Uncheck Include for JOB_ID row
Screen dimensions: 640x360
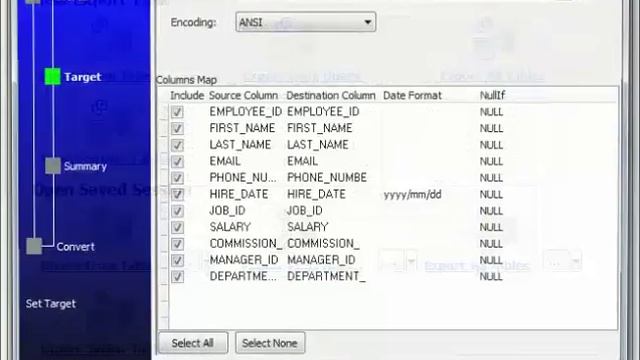pos(177,211)
